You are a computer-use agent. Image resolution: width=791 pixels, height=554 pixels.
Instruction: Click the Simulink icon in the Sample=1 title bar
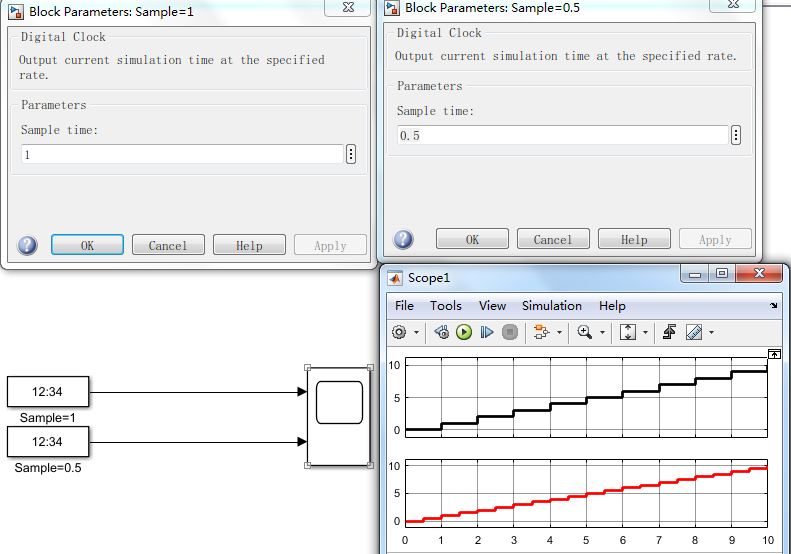pyautogui.click(x=16, y=12)
